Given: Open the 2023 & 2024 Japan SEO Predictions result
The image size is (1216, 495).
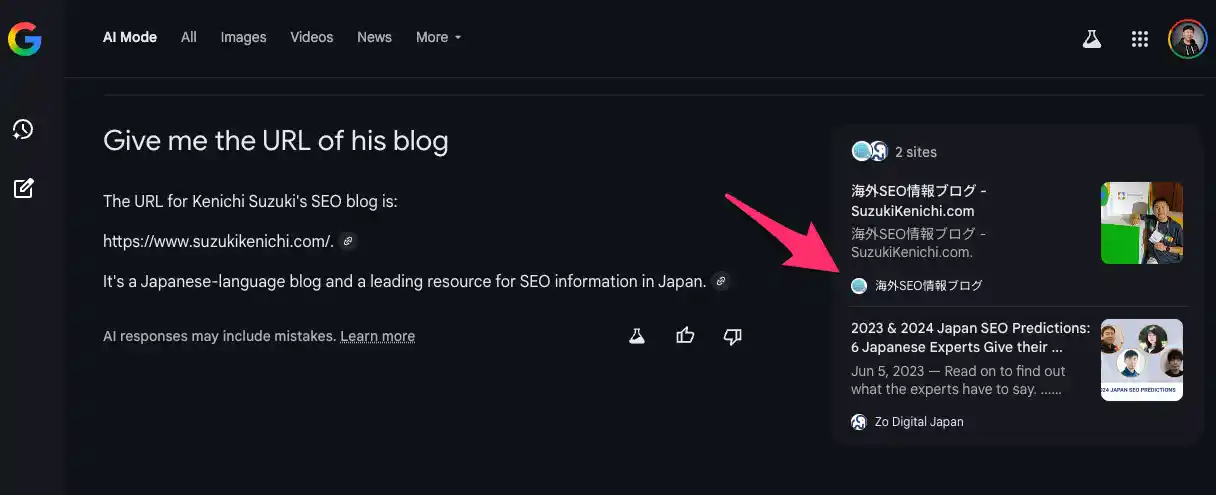Looking at the screenshot, I should tap(970, 337).
